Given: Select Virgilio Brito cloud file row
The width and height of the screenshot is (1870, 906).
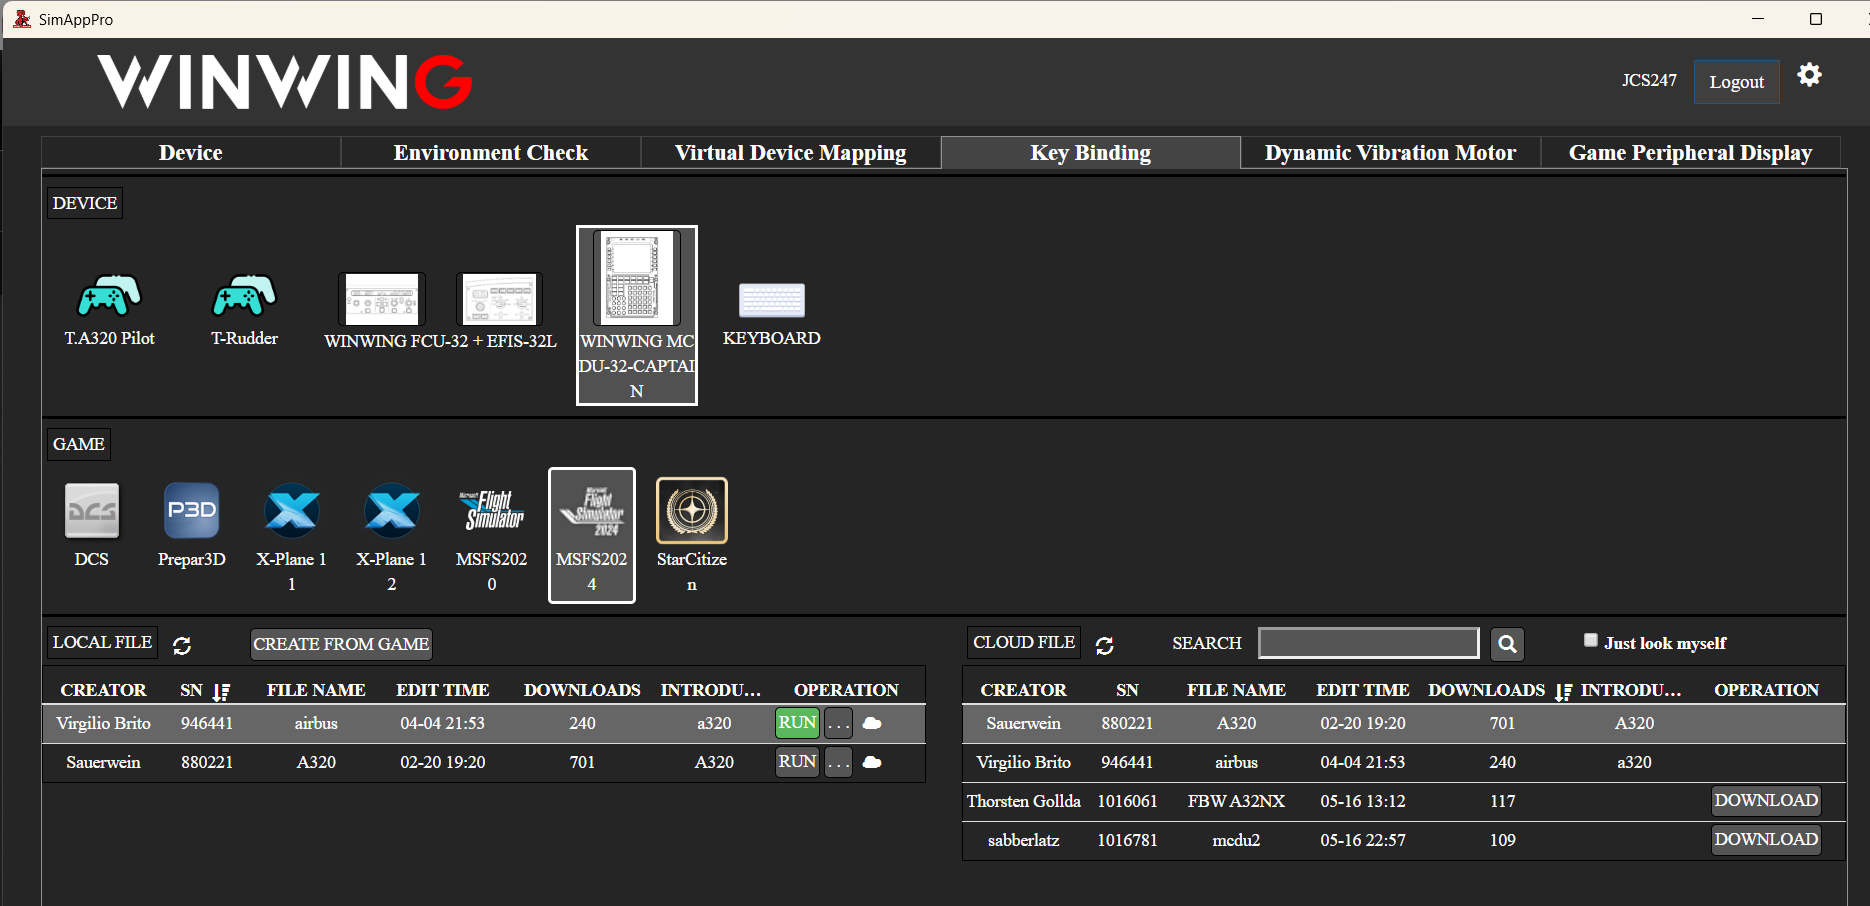Looking at the screenshot, I should coord(1404,762).
